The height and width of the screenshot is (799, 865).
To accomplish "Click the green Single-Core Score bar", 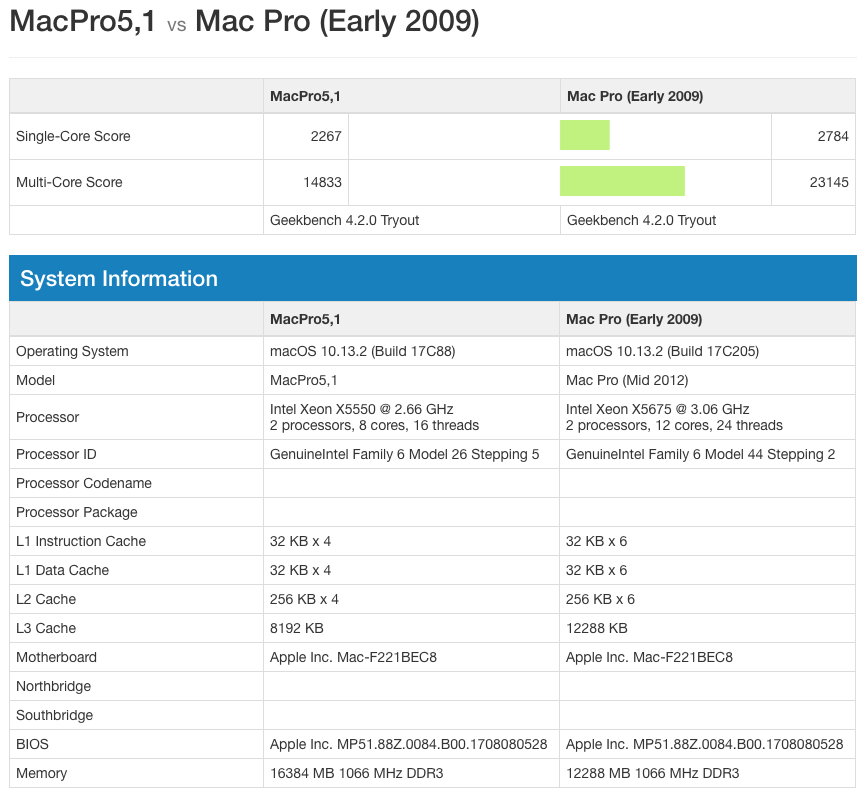I will pos(584,135).
